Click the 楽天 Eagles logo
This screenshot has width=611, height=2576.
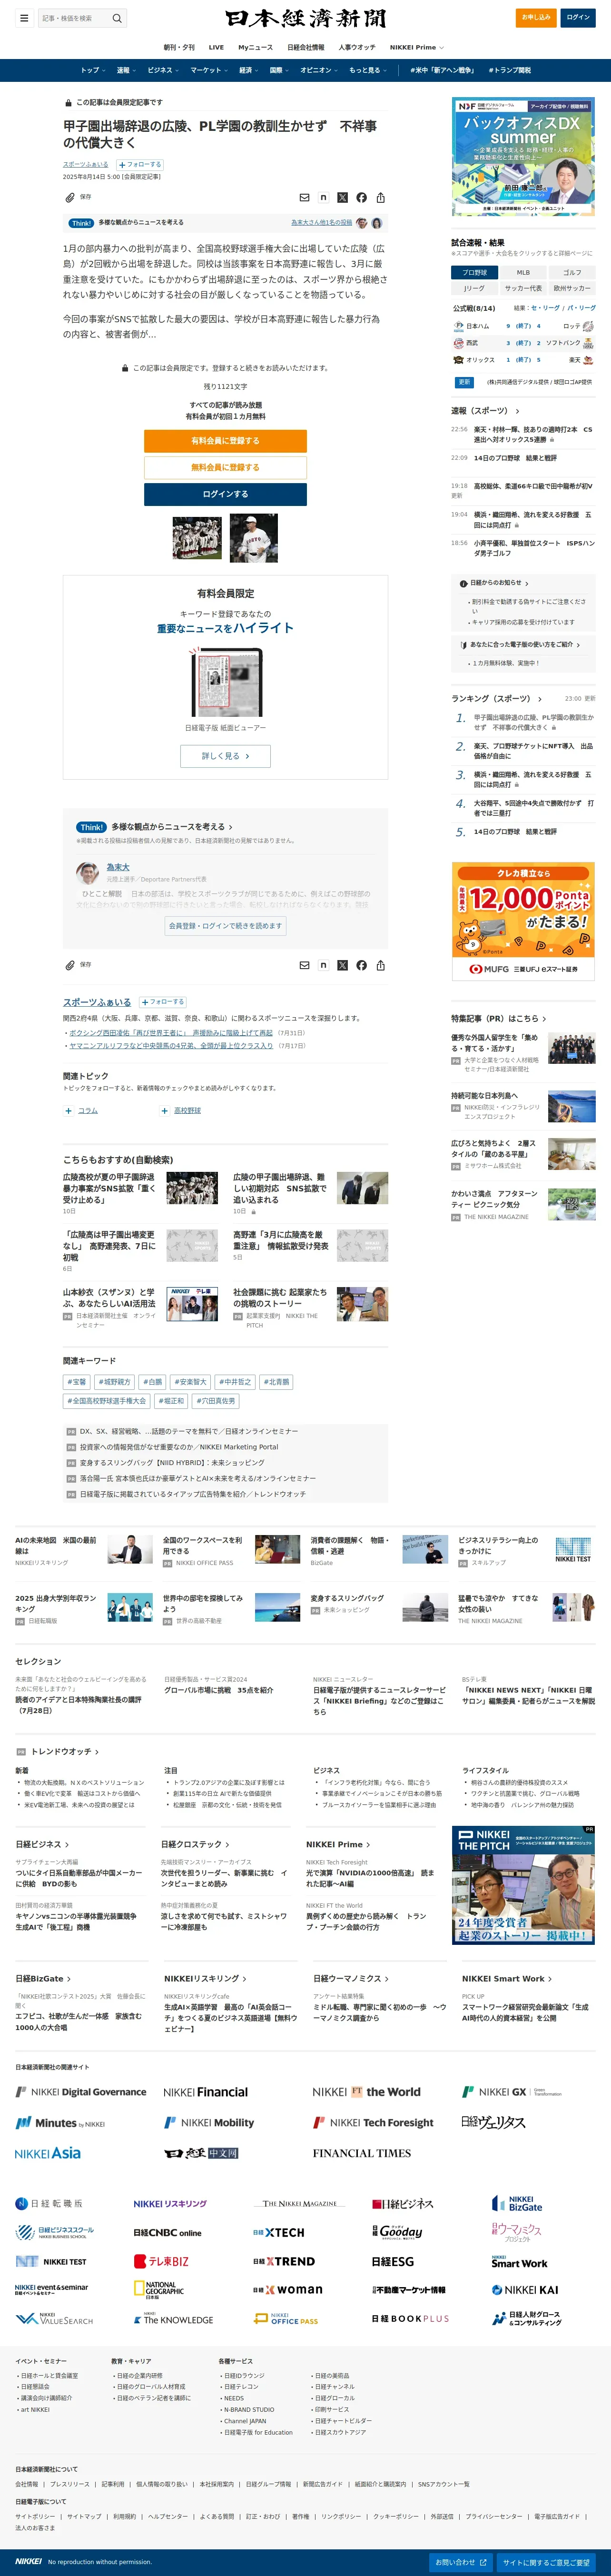pyautogui.click(x=588, y=360)
